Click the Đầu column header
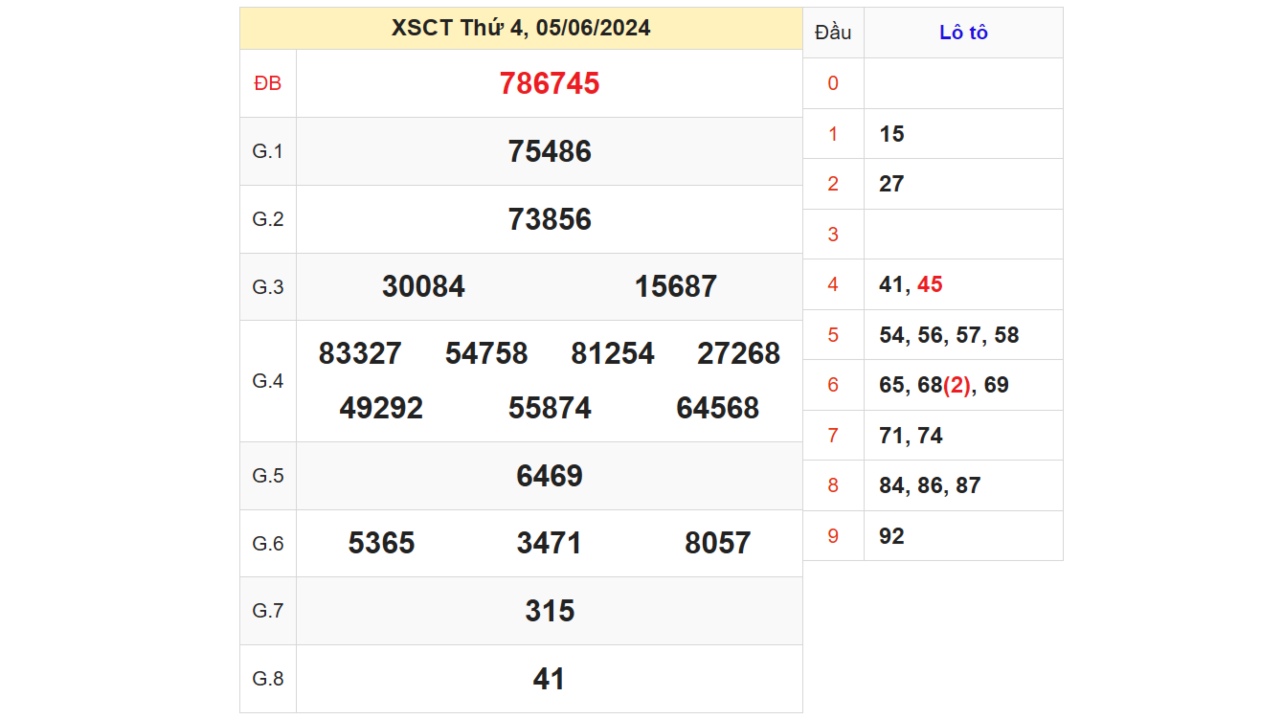The image size is (1280, 720). [x=833, y=32]
